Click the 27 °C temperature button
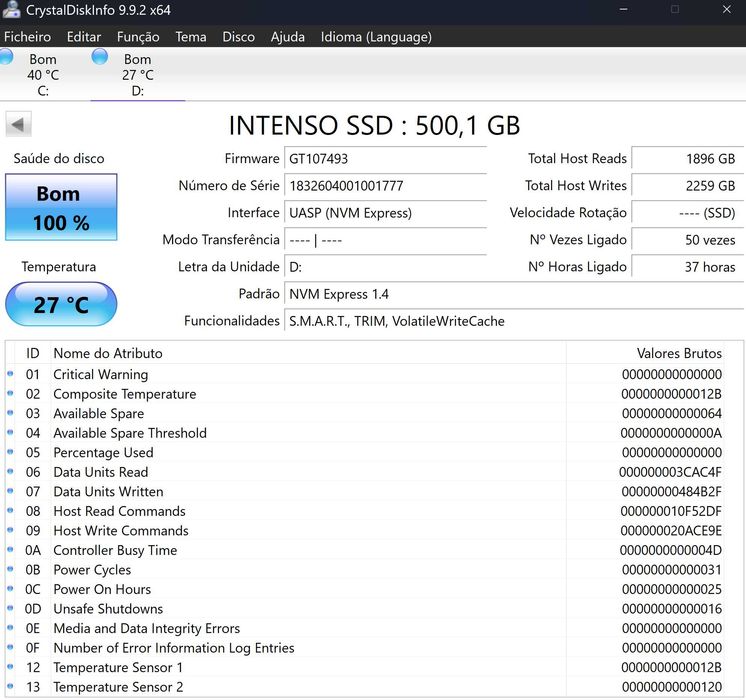This screenshot has width=746, height=700. (x=61, y=304)
